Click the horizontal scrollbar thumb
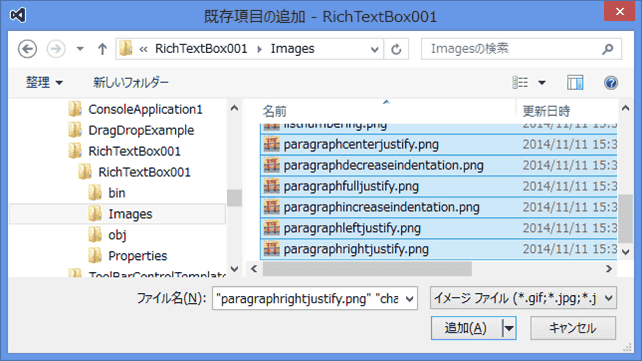The height and width of the screenshot is (361, 642). pos(367,269)
